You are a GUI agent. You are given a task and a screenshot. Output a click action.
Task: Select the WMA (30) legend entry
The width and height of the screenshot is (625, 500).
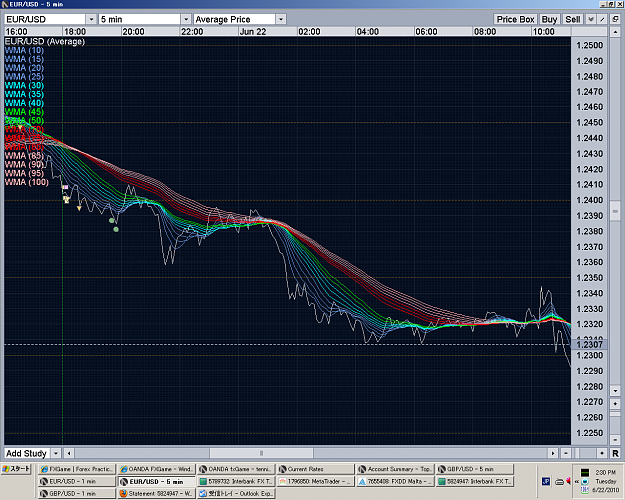coord(24,85)
